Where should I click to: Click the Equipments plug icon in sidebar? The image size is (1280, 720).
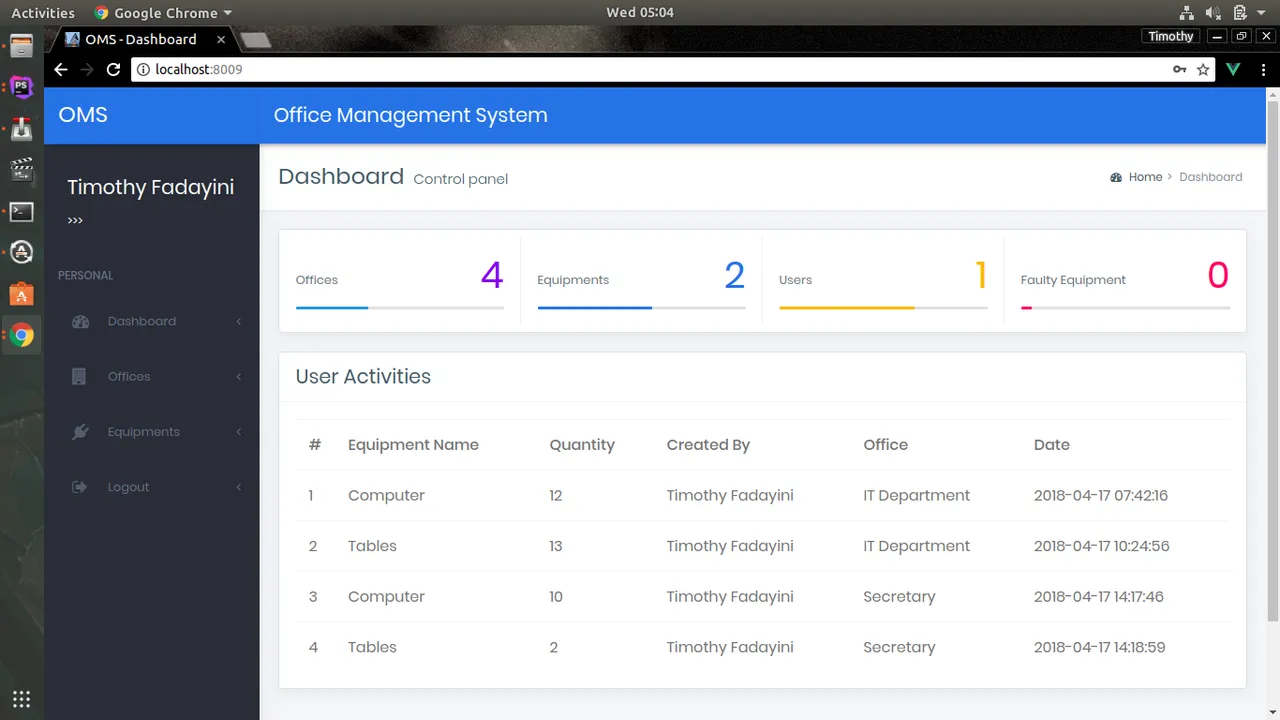[x=81, y=432]
